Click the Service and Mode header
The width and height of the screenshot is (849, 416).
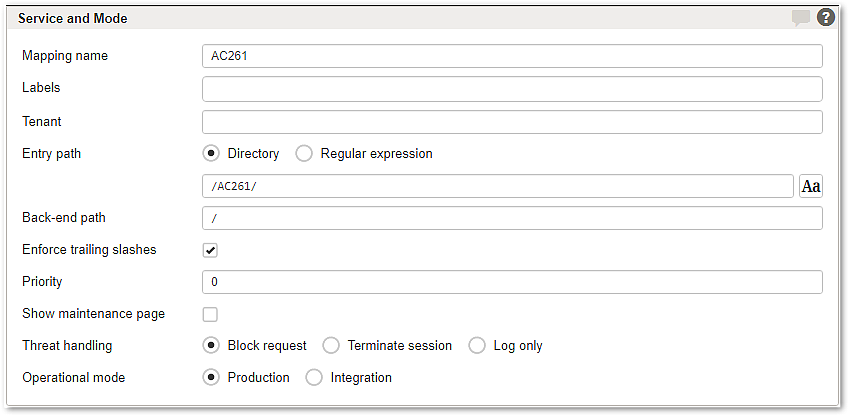coord(73,18)
